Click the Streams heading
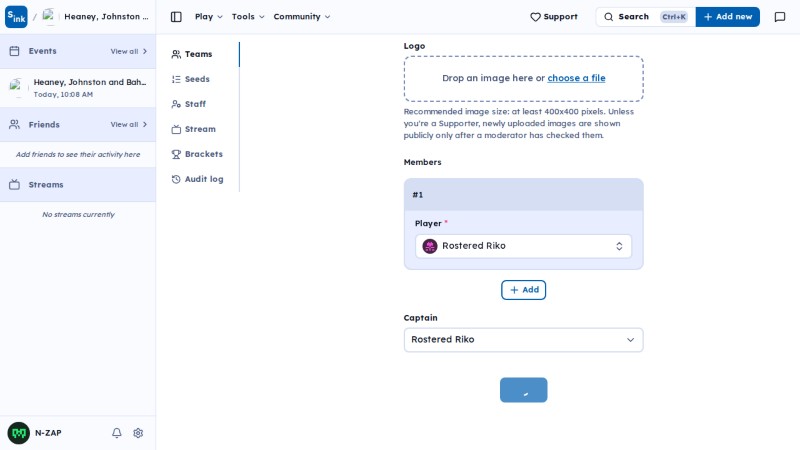 [x=46, y=185]
